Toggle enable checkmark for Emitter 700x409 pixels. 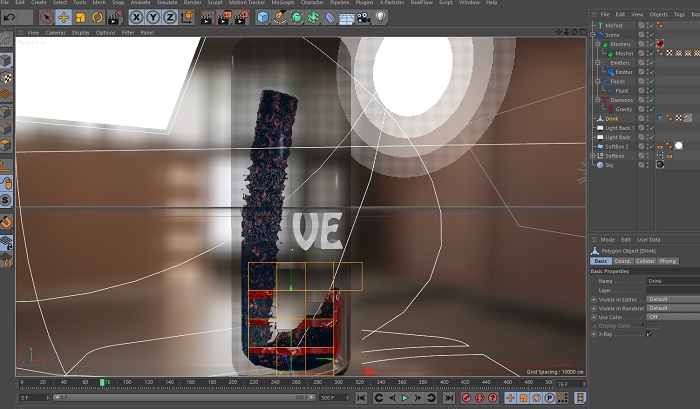(x=651, y=72)
